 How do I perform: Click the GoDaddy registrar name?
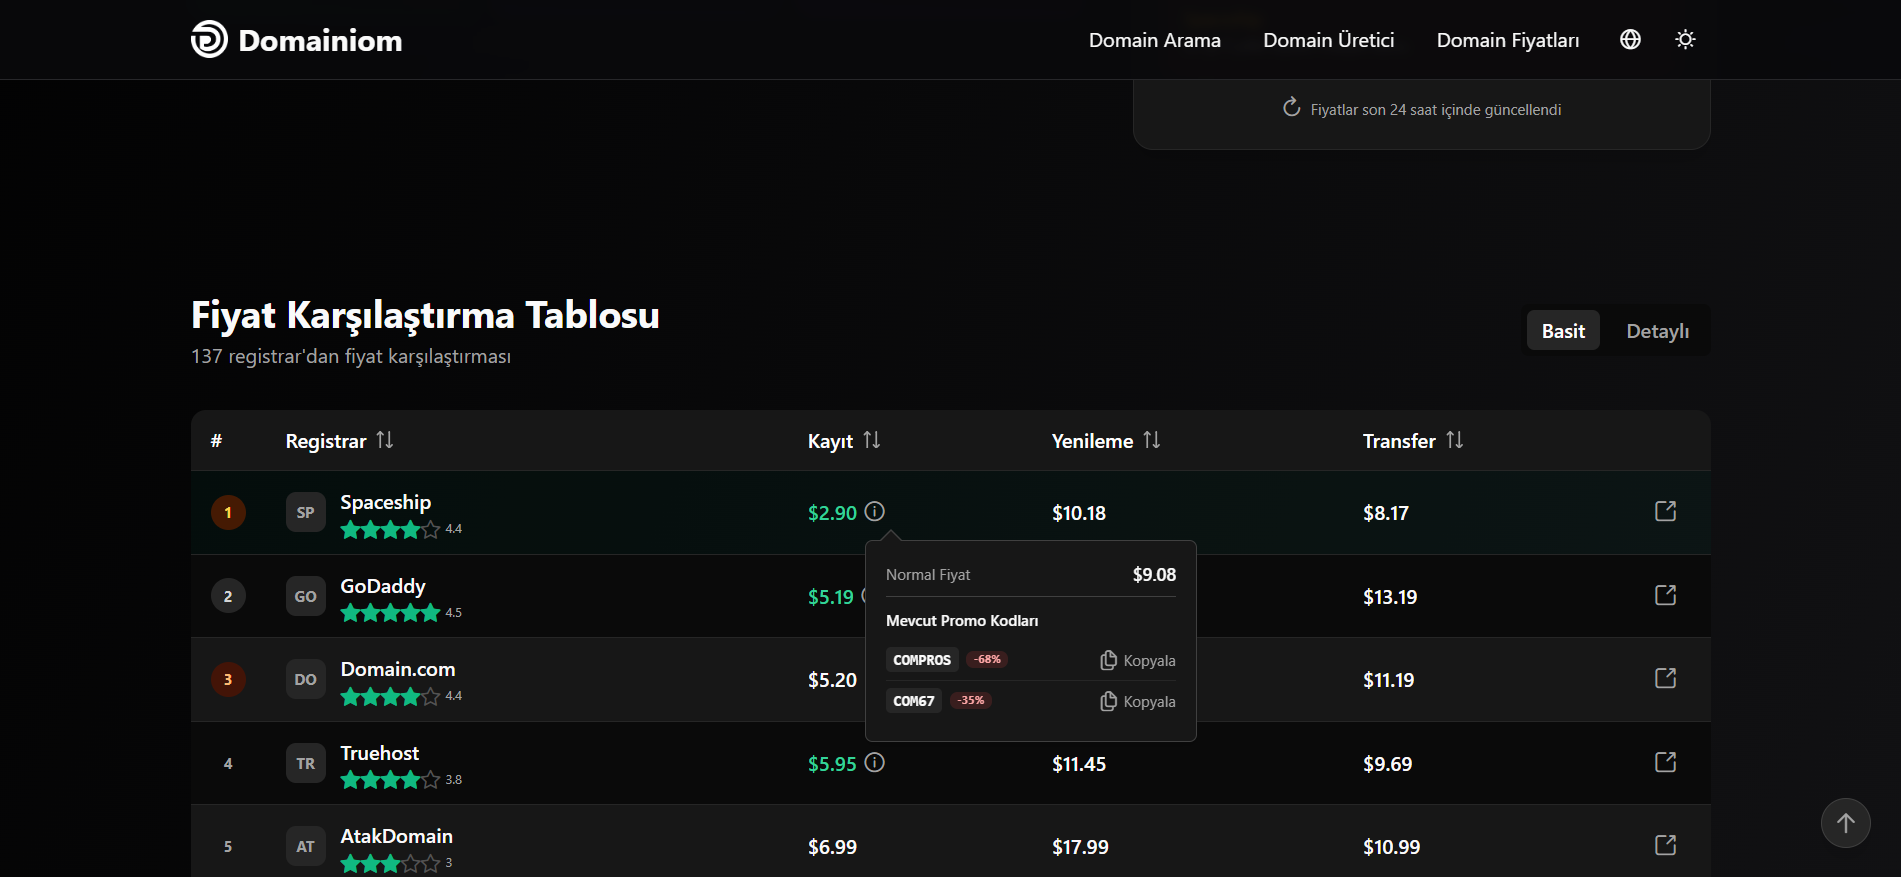coord(383,586)
